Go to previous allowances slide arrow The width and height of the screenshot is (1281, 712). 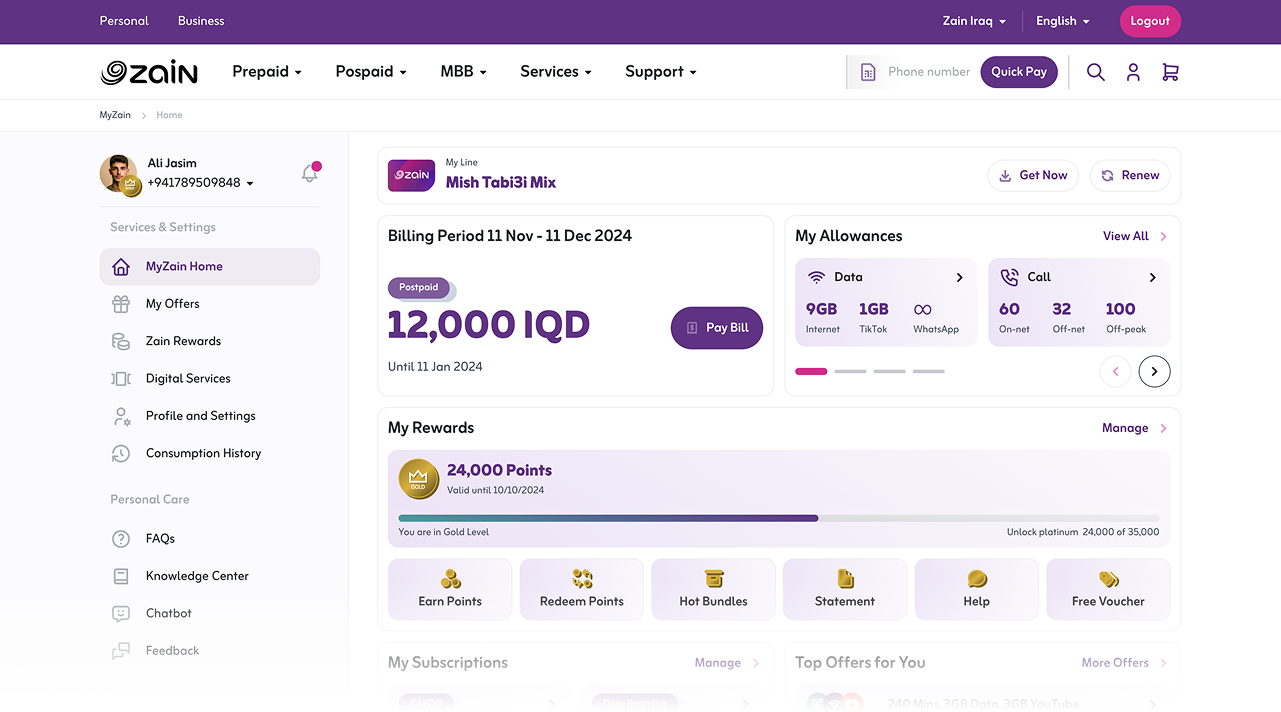click(1115, 372)
